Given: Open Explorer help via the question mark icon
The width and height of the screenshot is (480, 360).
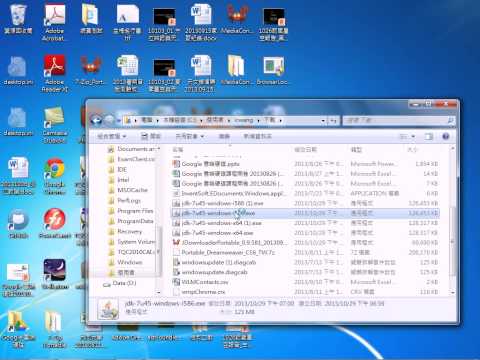Looking at the screenshot, I should (x=446, y=136).
